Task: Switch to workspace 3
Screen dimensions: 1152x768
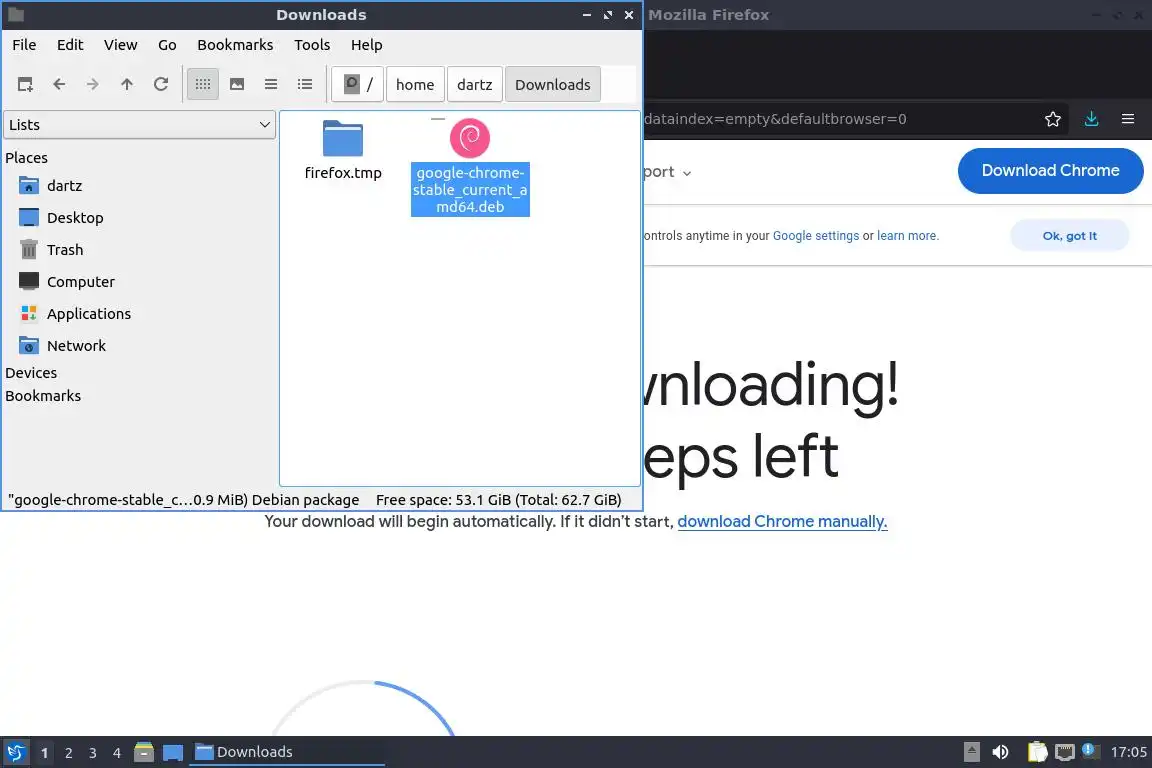Action: coord(93,753)
